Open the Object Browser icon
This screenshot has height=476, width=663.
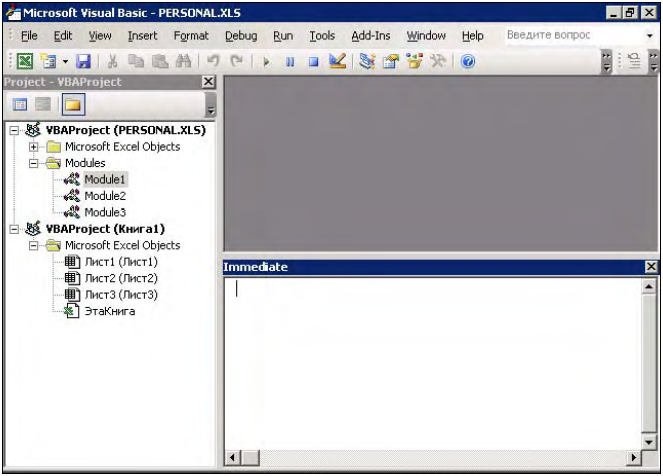[414, 62]
